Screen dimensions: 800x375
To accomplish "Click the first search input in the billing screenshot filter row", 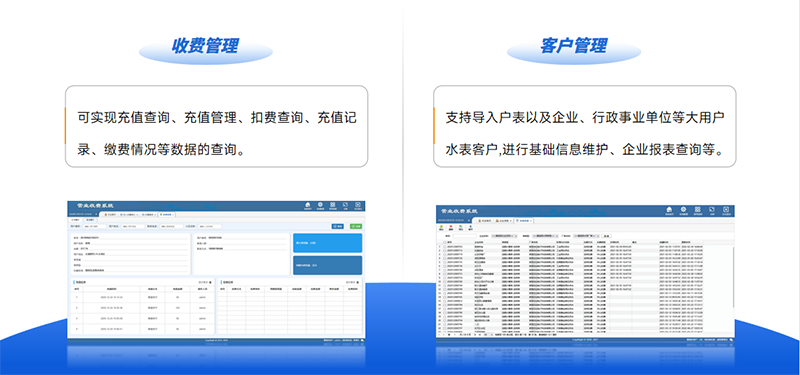I will 94,227.
